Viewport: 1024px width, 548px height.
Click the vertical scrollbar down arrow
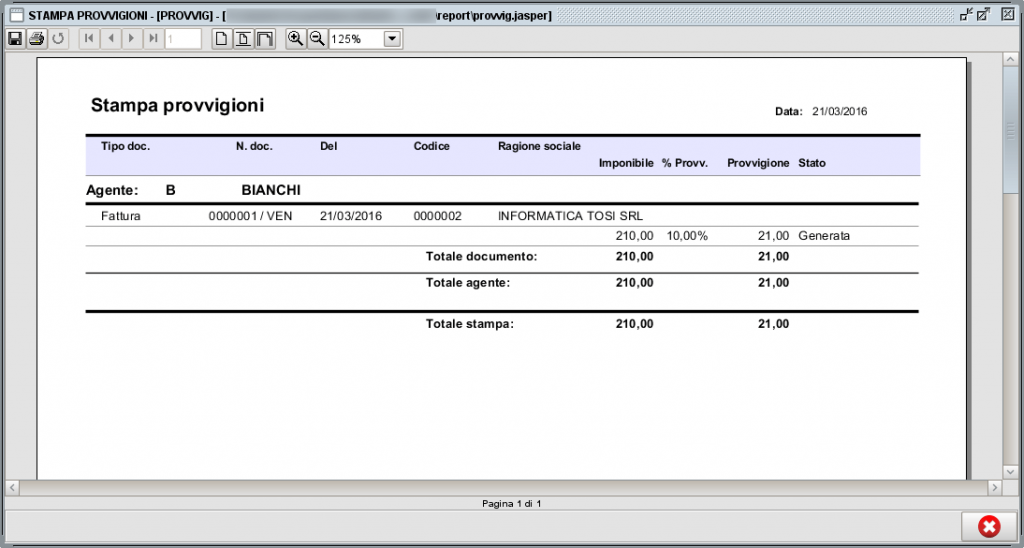[1011, 470]
